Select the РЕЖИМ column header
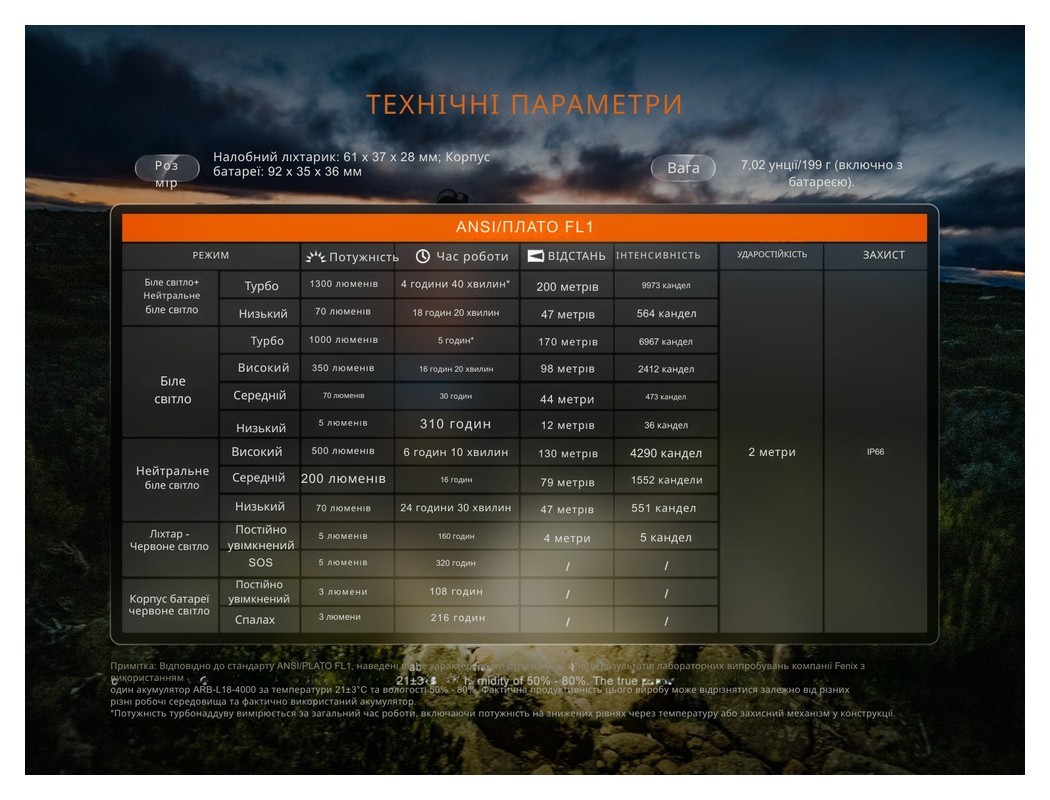 click(x=211, y=256)
